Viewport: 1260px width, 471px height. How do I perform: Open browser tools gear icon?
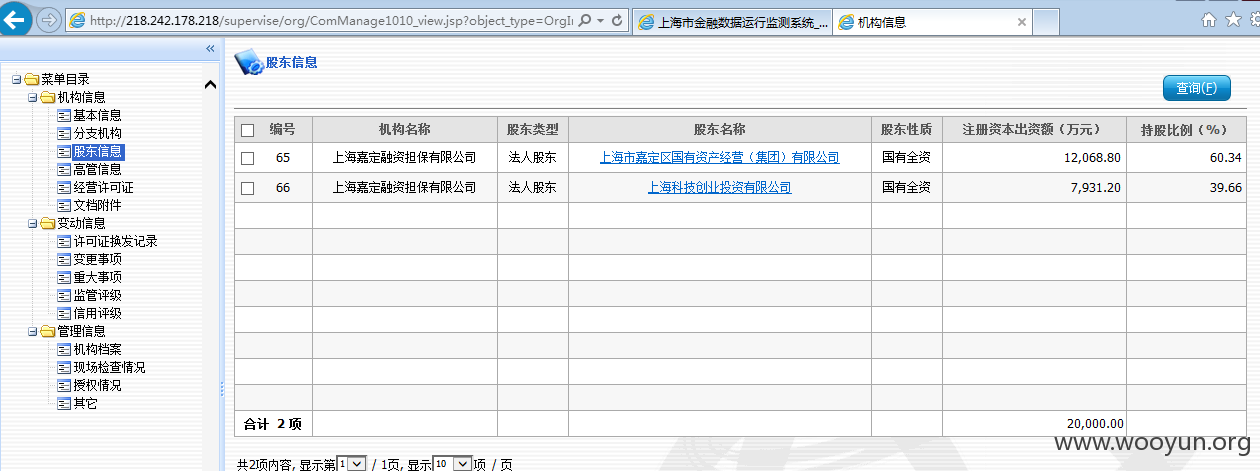click(1253, 20)
